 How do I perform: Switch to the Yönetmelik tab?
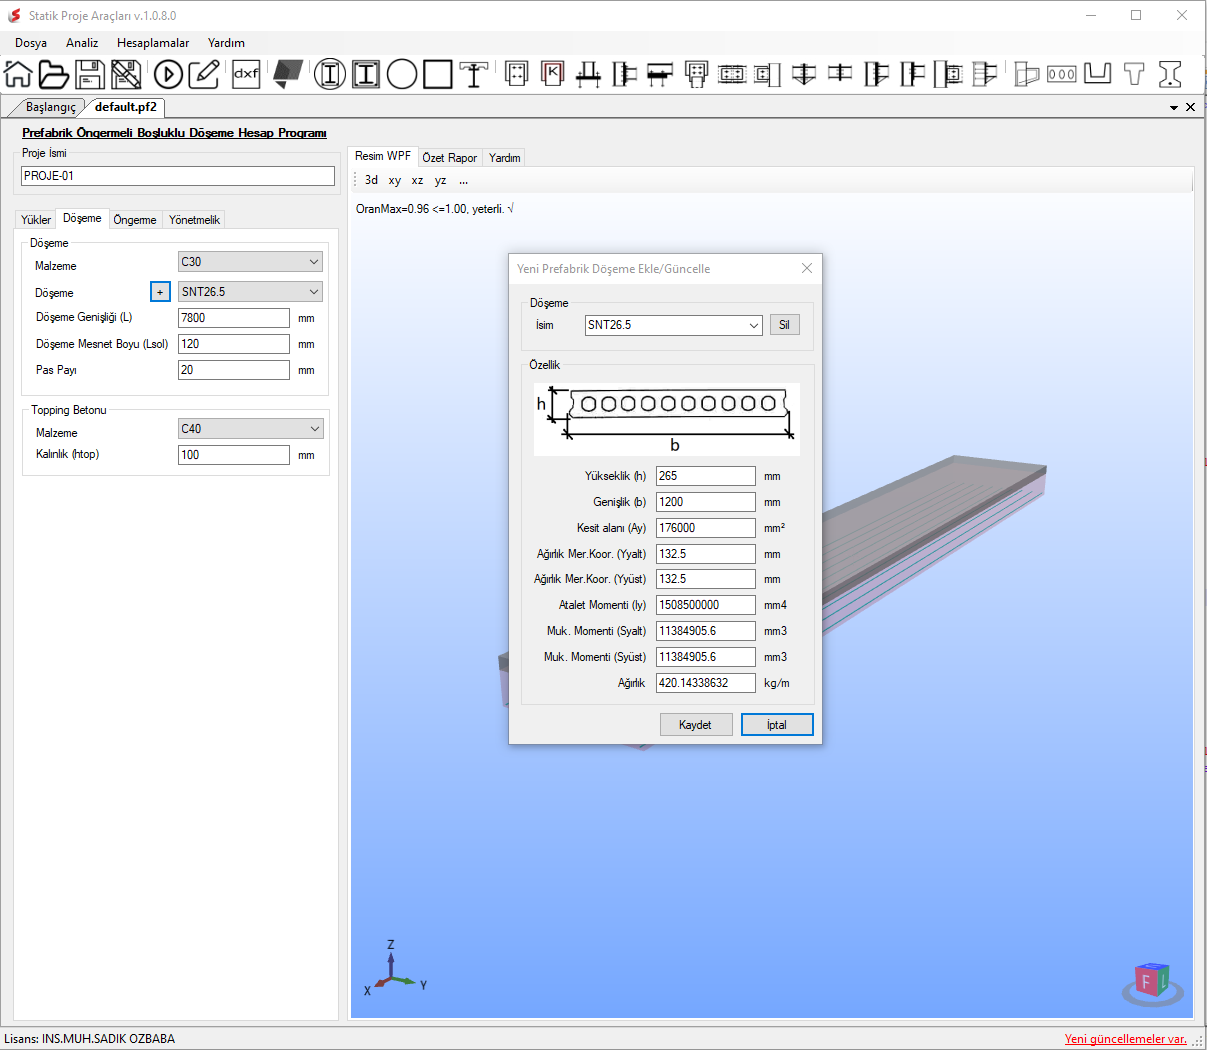click(194, 220)
